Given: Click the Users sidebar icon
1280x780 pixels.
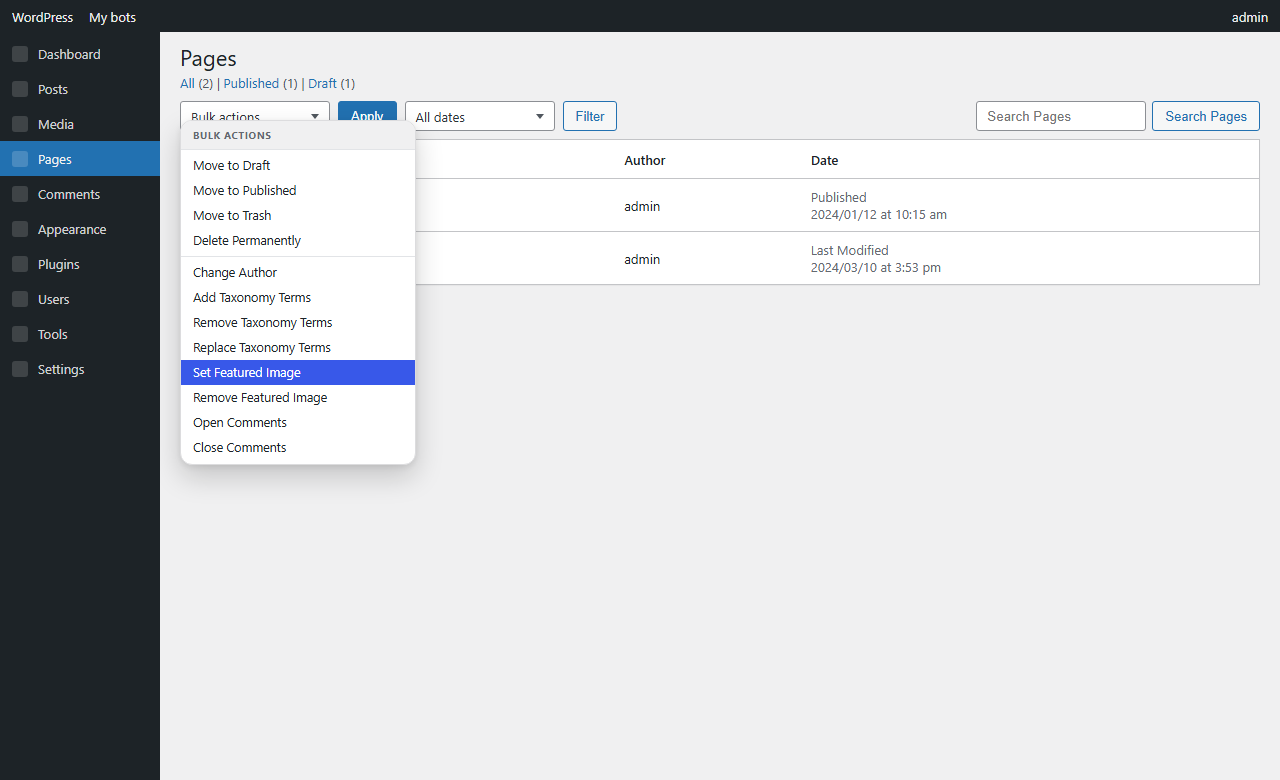Looking at the screenshot, I should point(20,299).
